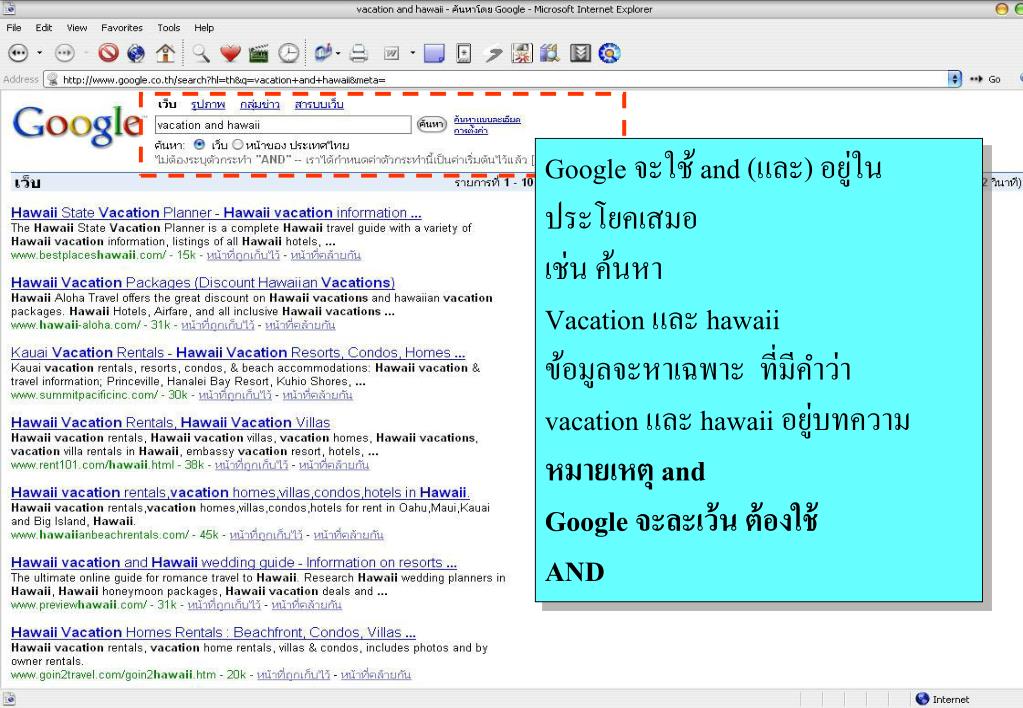
Task: Open the Edit menu
Action: [x=44, y=27]
